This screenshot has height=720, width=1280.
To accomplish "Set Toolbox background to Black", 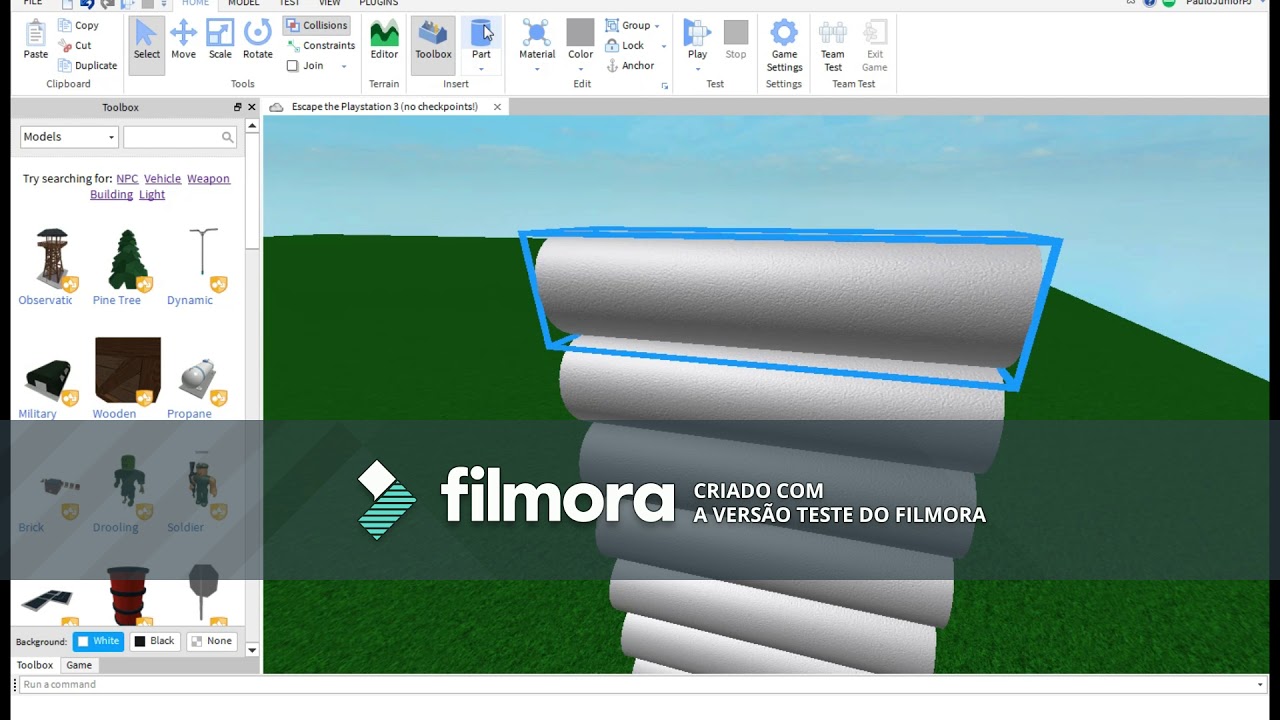I will tap(154, 641).
